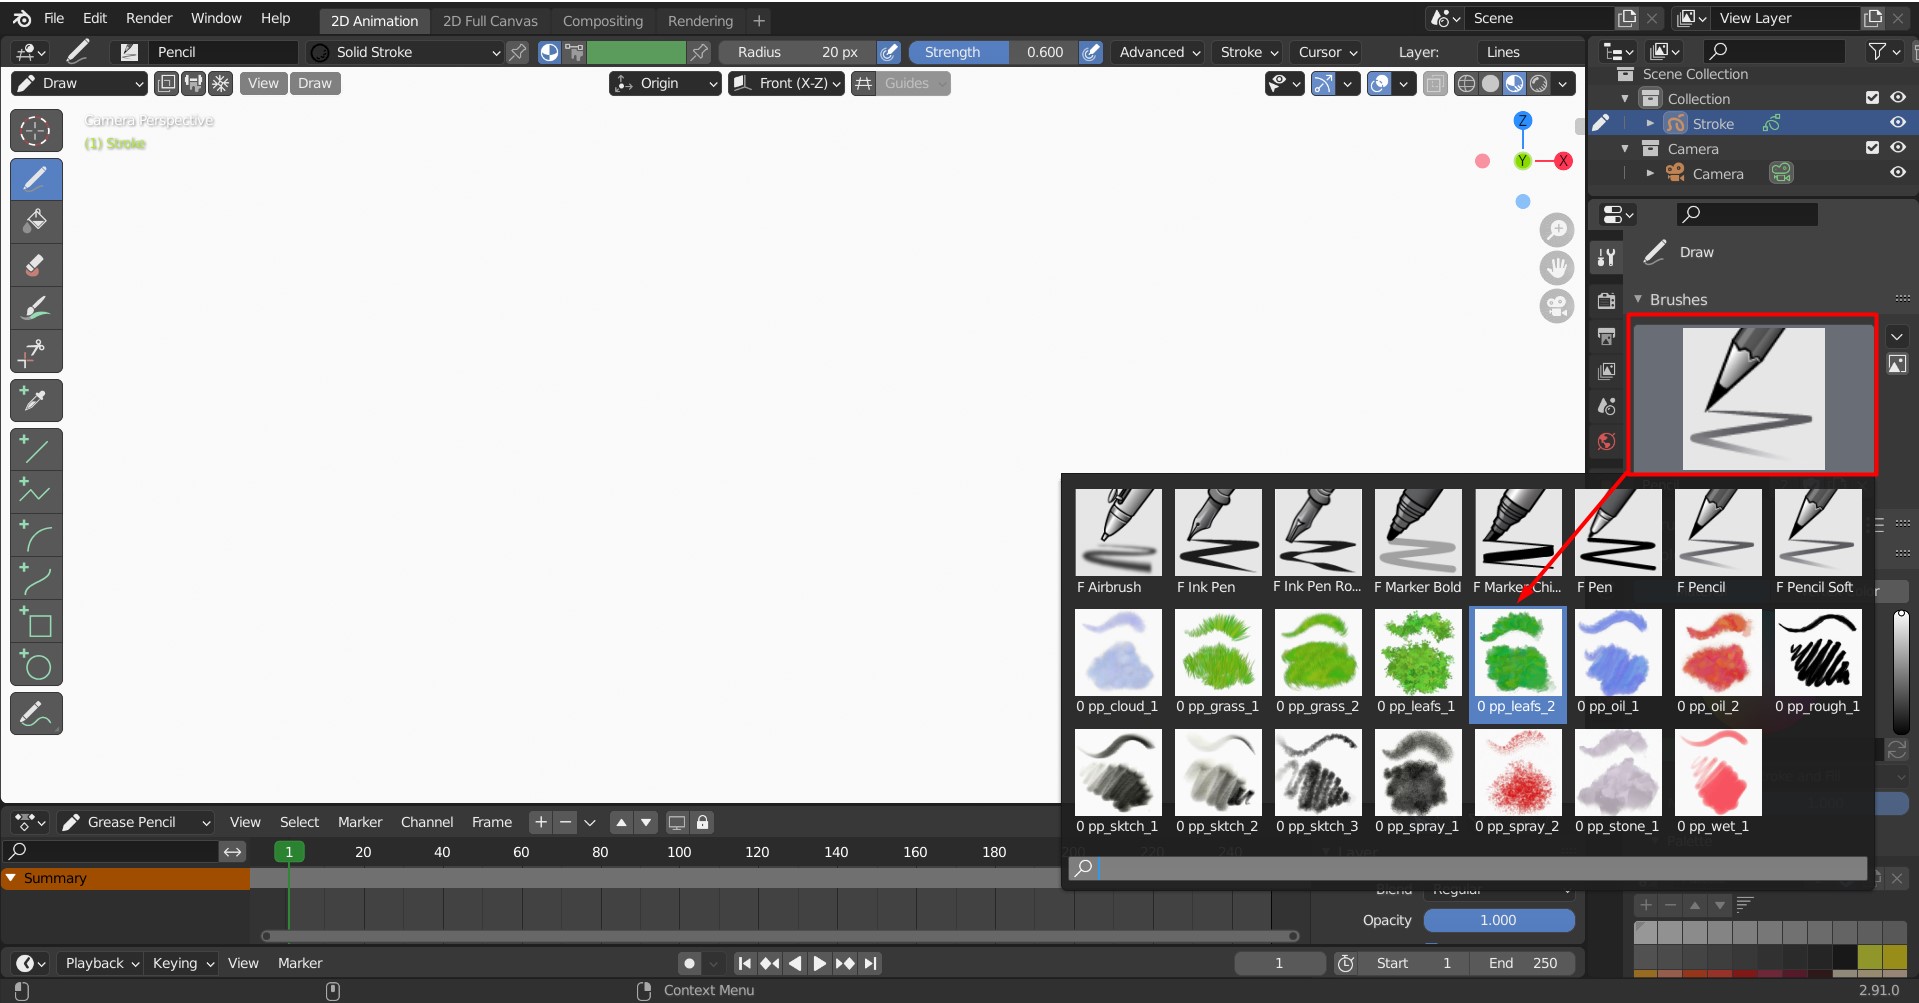Select the Tint tool

tap(36, 308)
